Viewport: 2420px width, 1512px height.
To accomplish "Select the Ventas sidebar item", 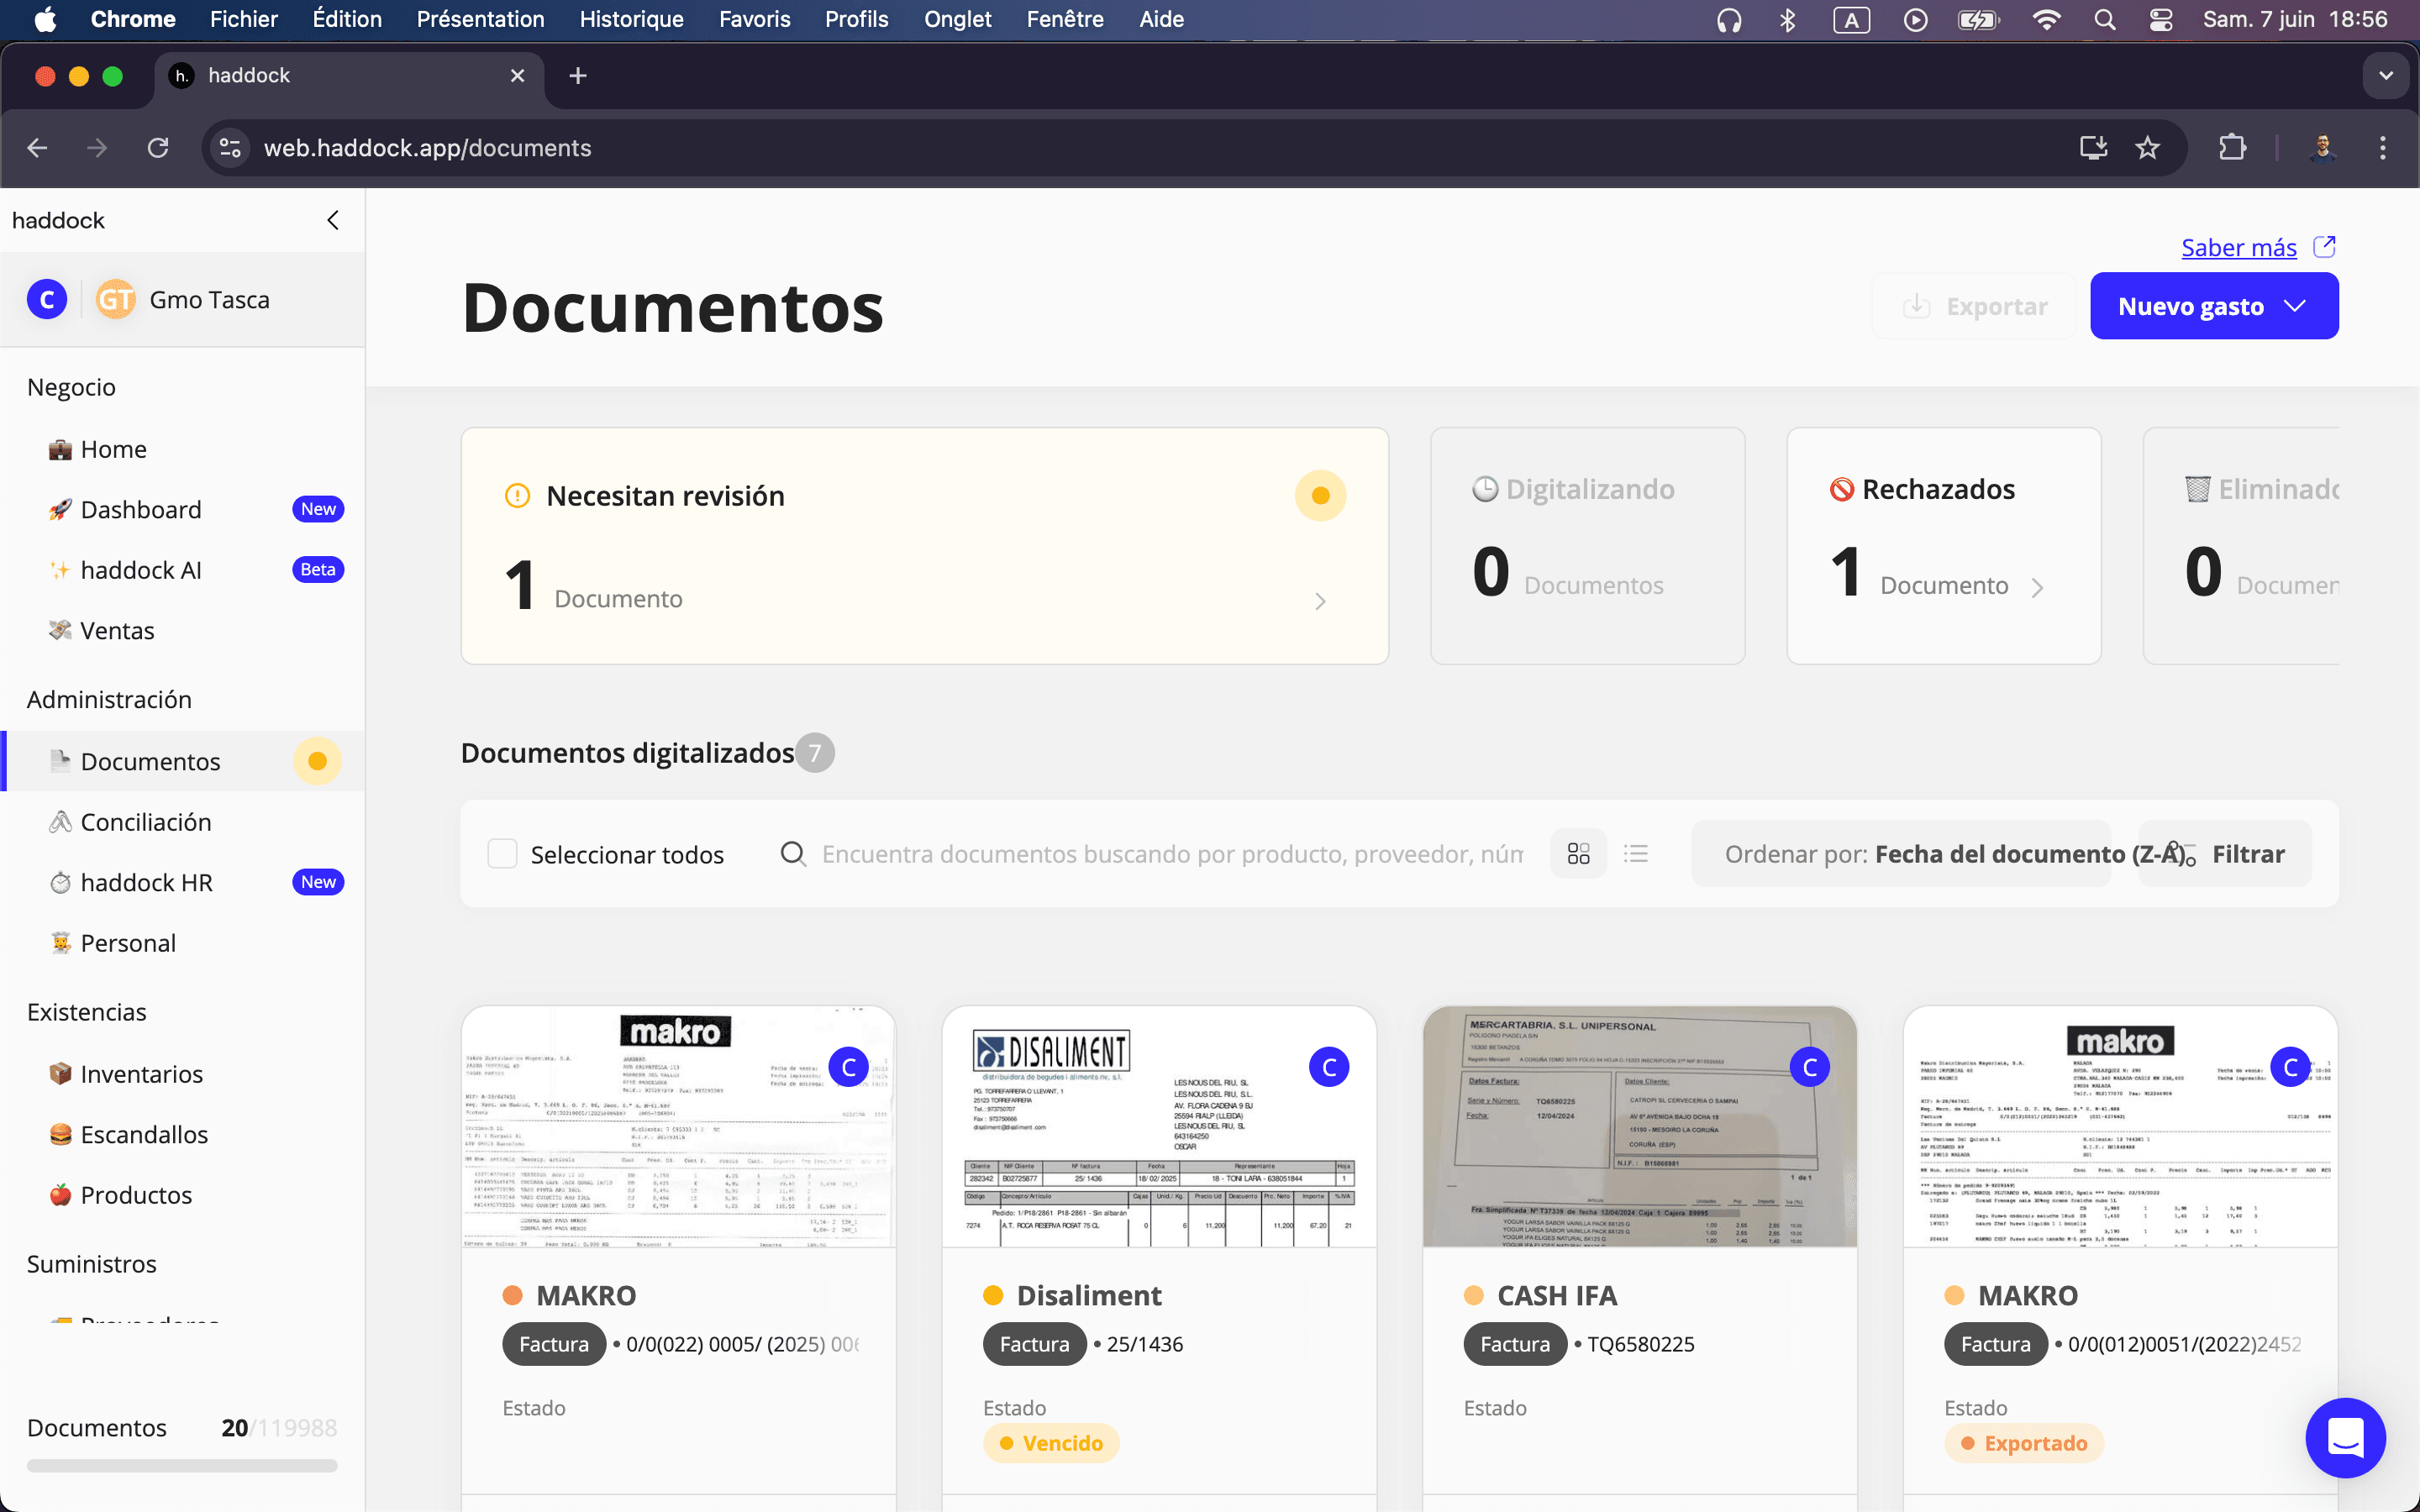I will [117, 630].
